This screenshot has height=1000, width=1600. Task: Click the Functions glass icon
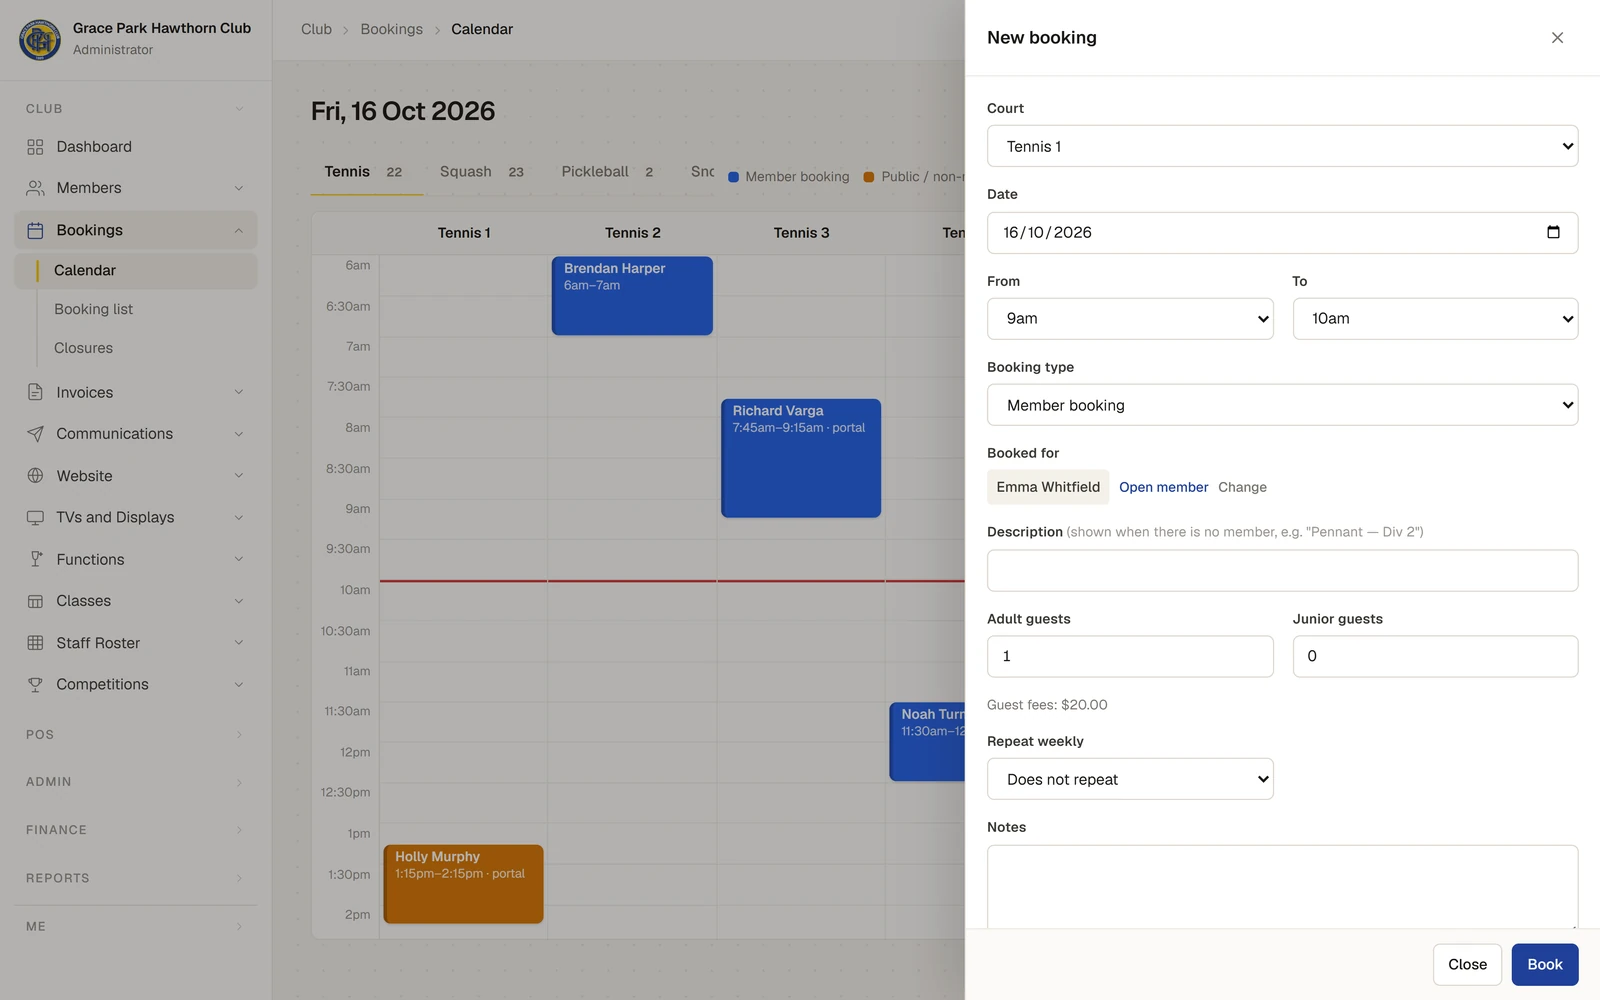(35, 559)
